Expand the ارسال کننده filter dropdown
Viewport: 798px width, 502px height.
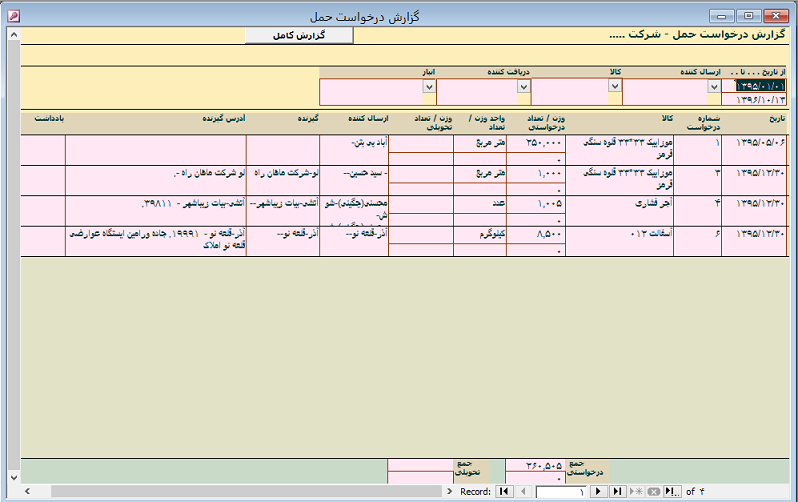click(714, 87)
